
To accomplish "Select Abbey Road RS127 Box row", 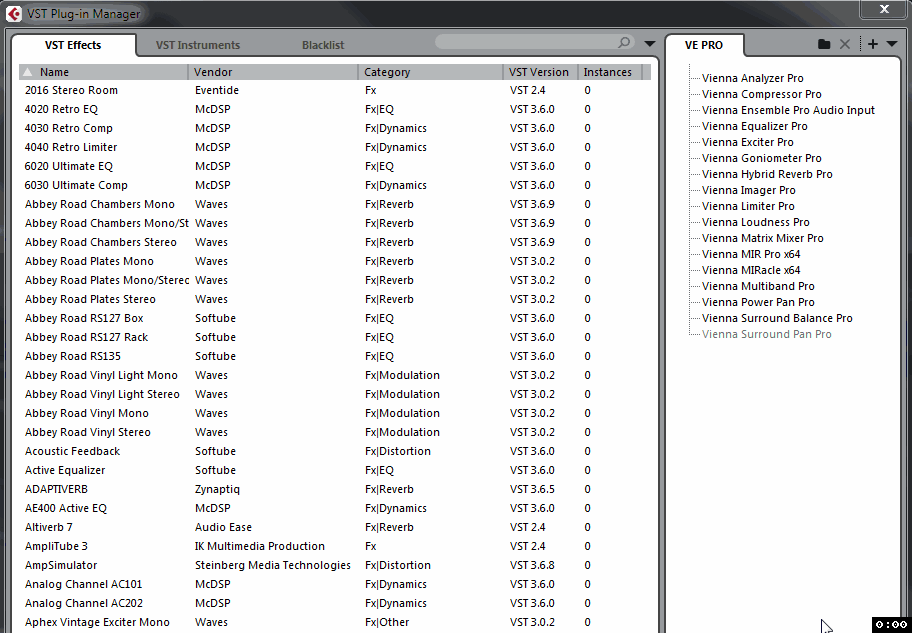I will click(x=334, y=318).
